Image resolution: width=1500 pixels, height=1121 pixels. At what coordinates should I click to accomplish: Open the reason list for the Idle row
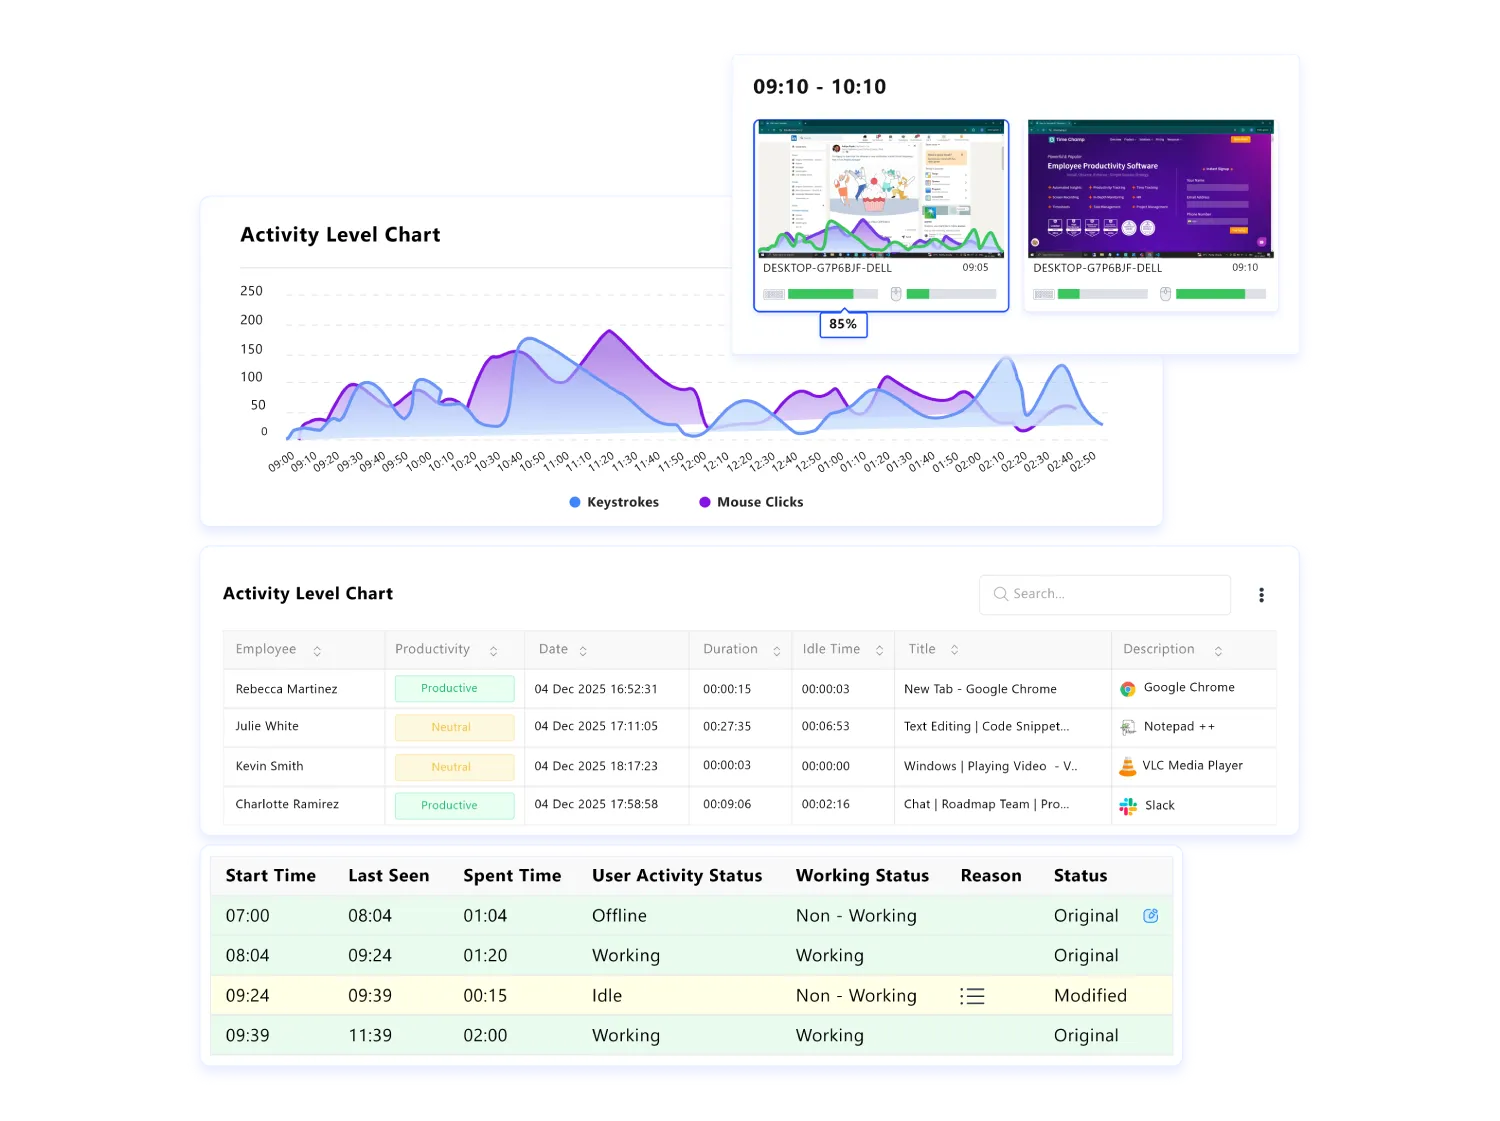(x=971, y=995)
